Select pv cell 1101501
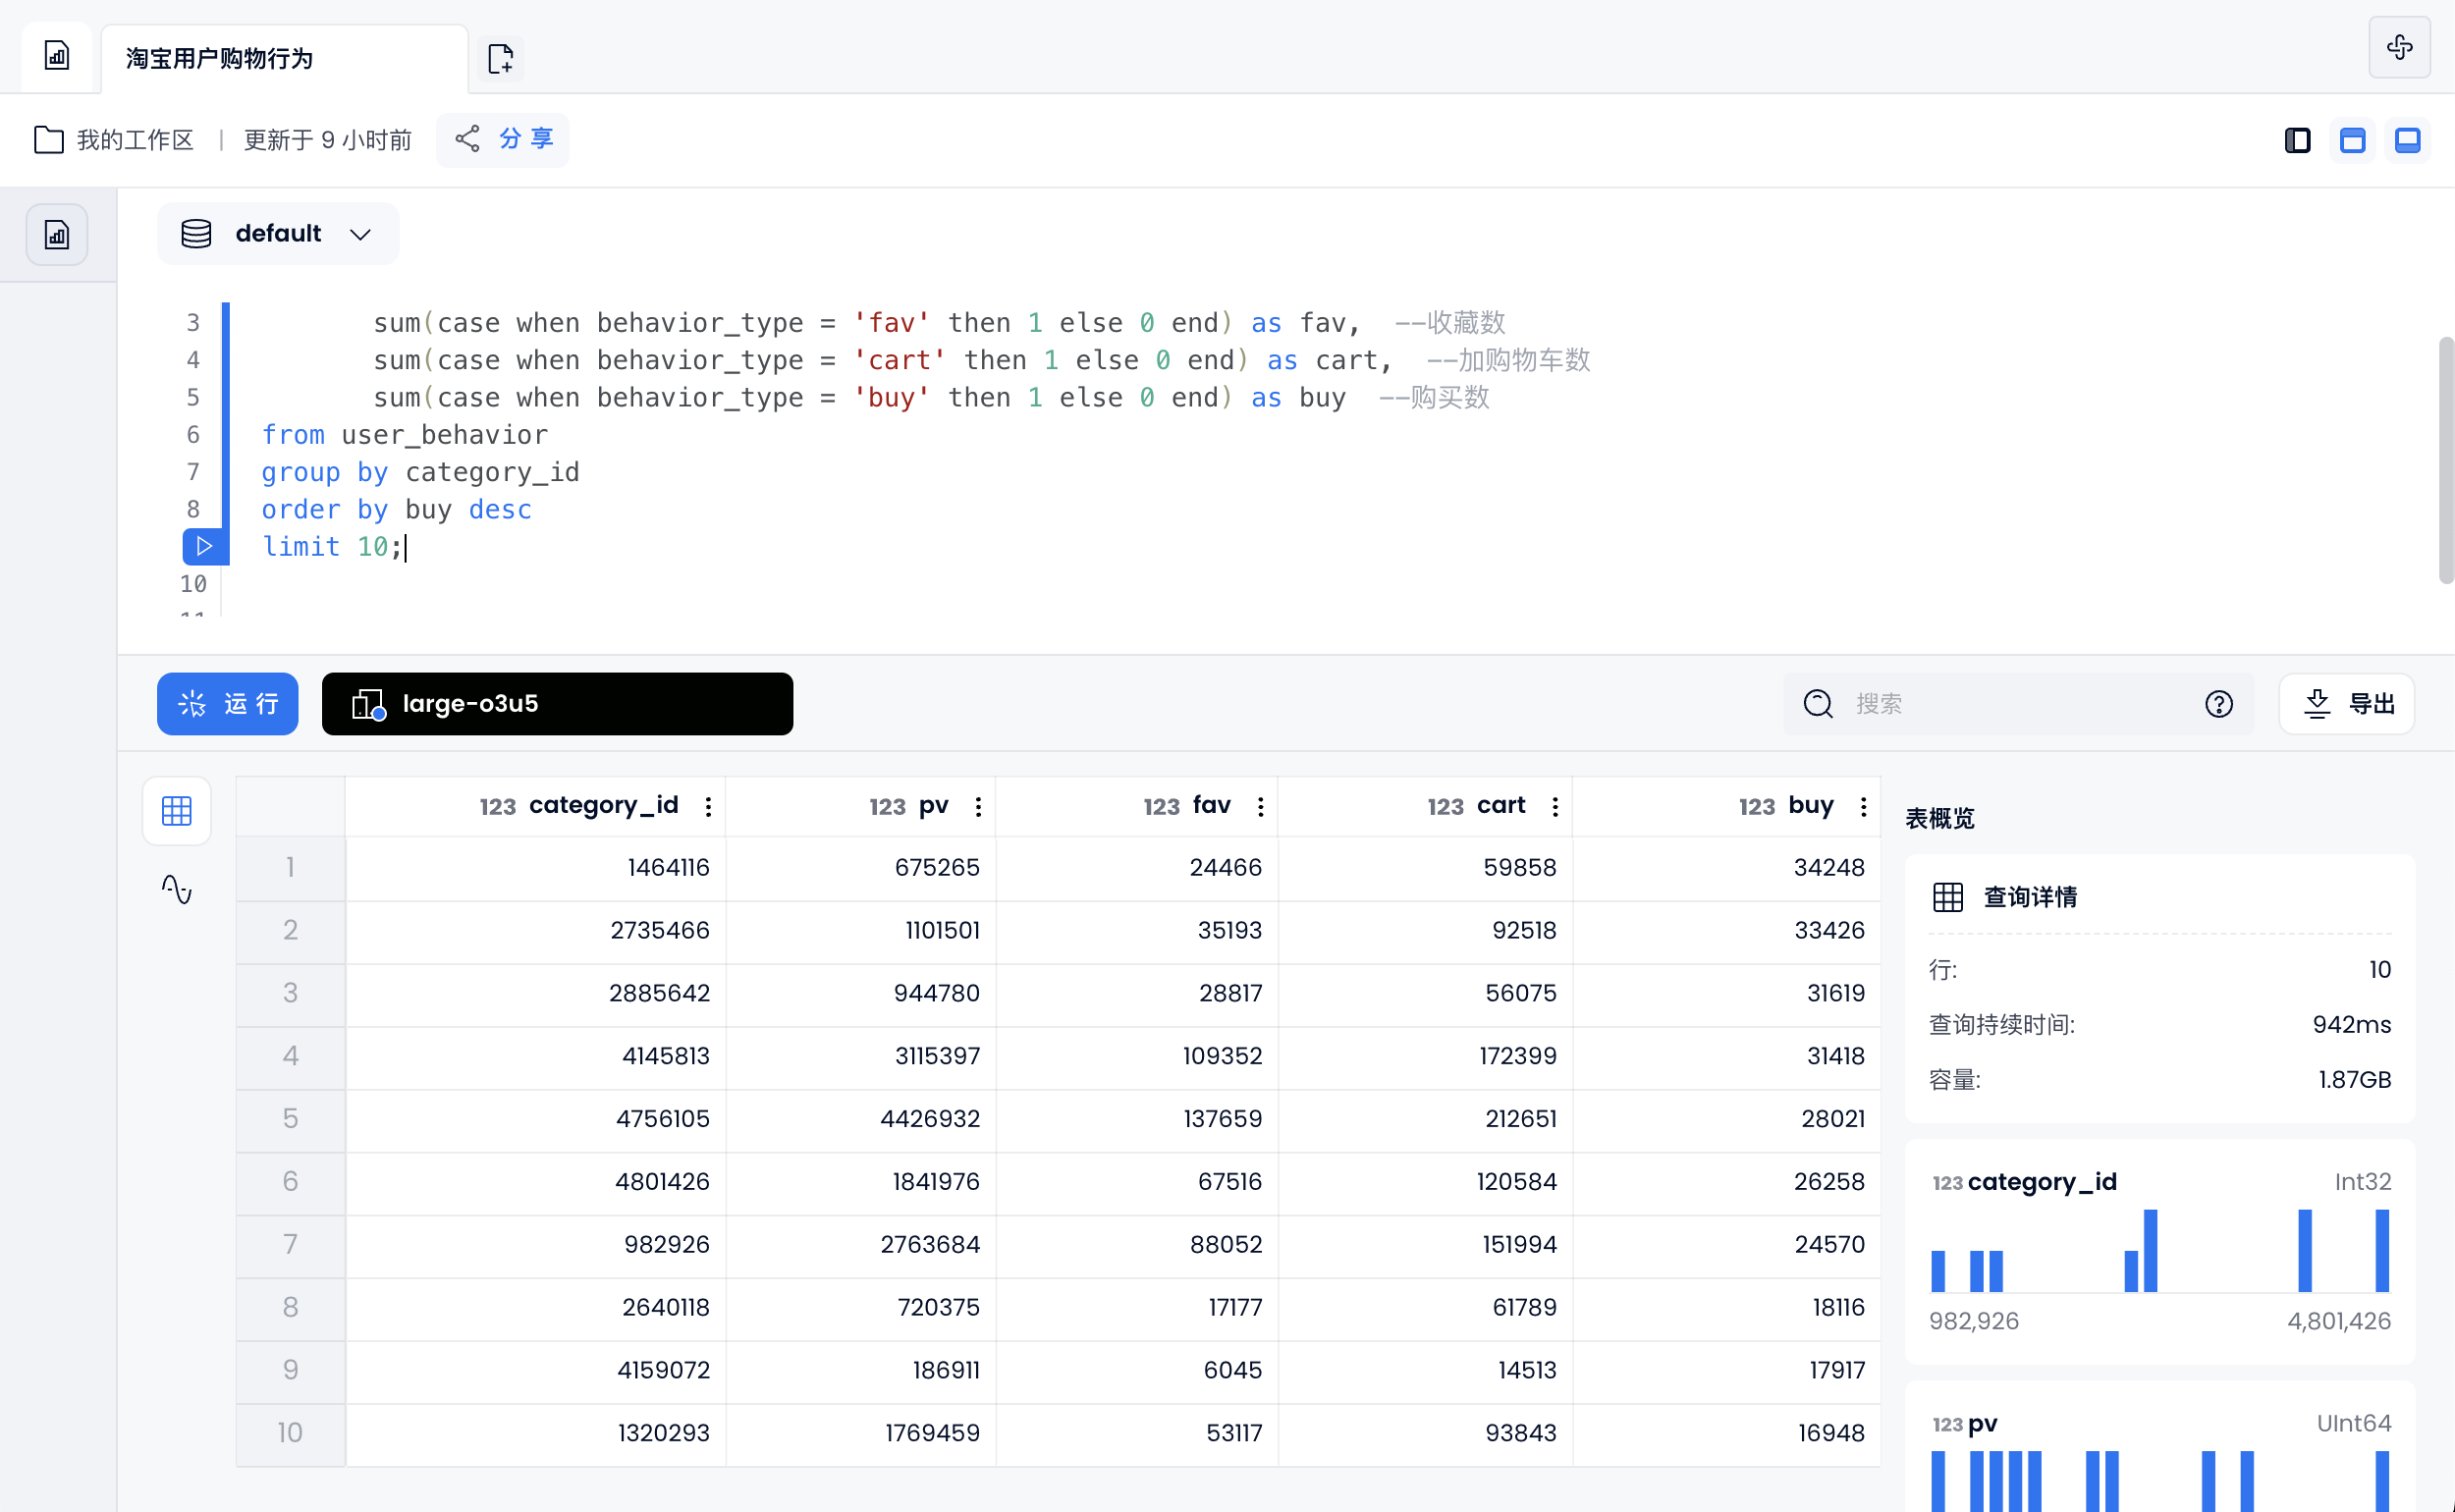The image size is (2455, 1512). pyautogui.click(x=860, y=930)
